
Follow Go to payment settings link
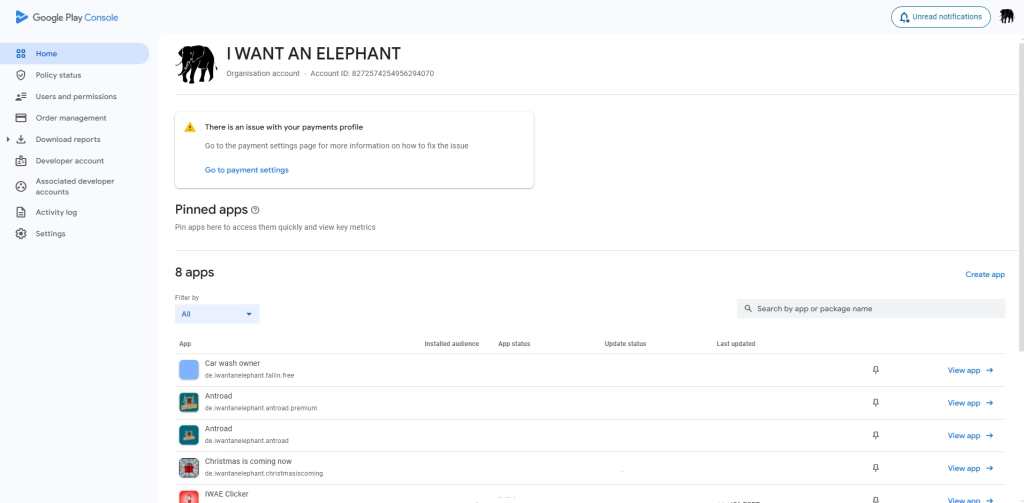[247, 170]
